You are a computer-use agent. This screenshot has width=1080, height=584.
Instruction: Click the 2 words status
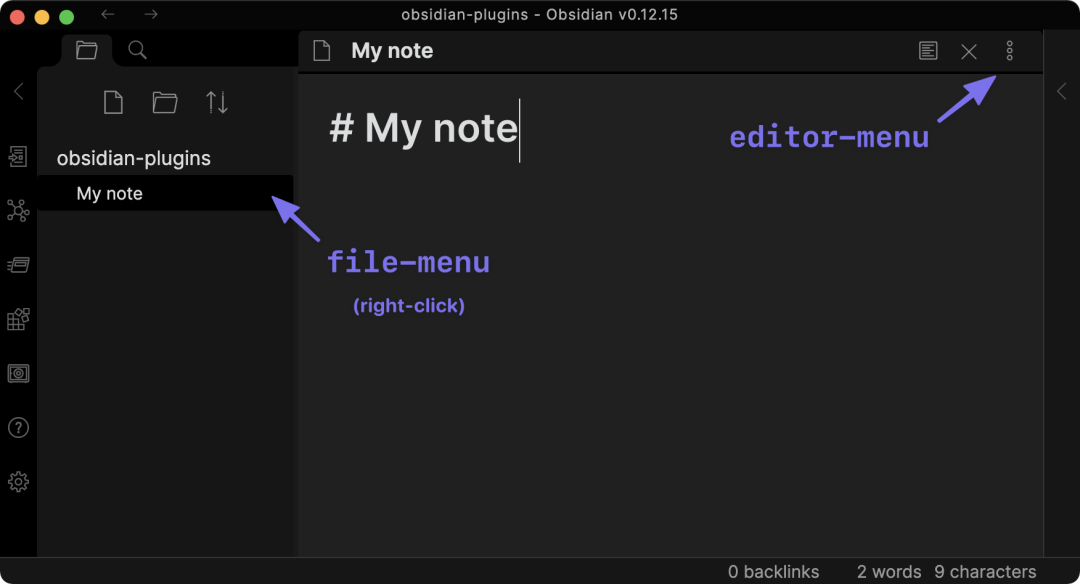tap(889, 572)
